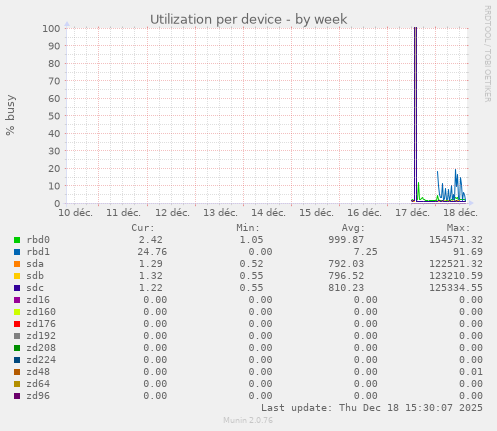Click the 18 déc. x-axis date label

click(460, 213)
